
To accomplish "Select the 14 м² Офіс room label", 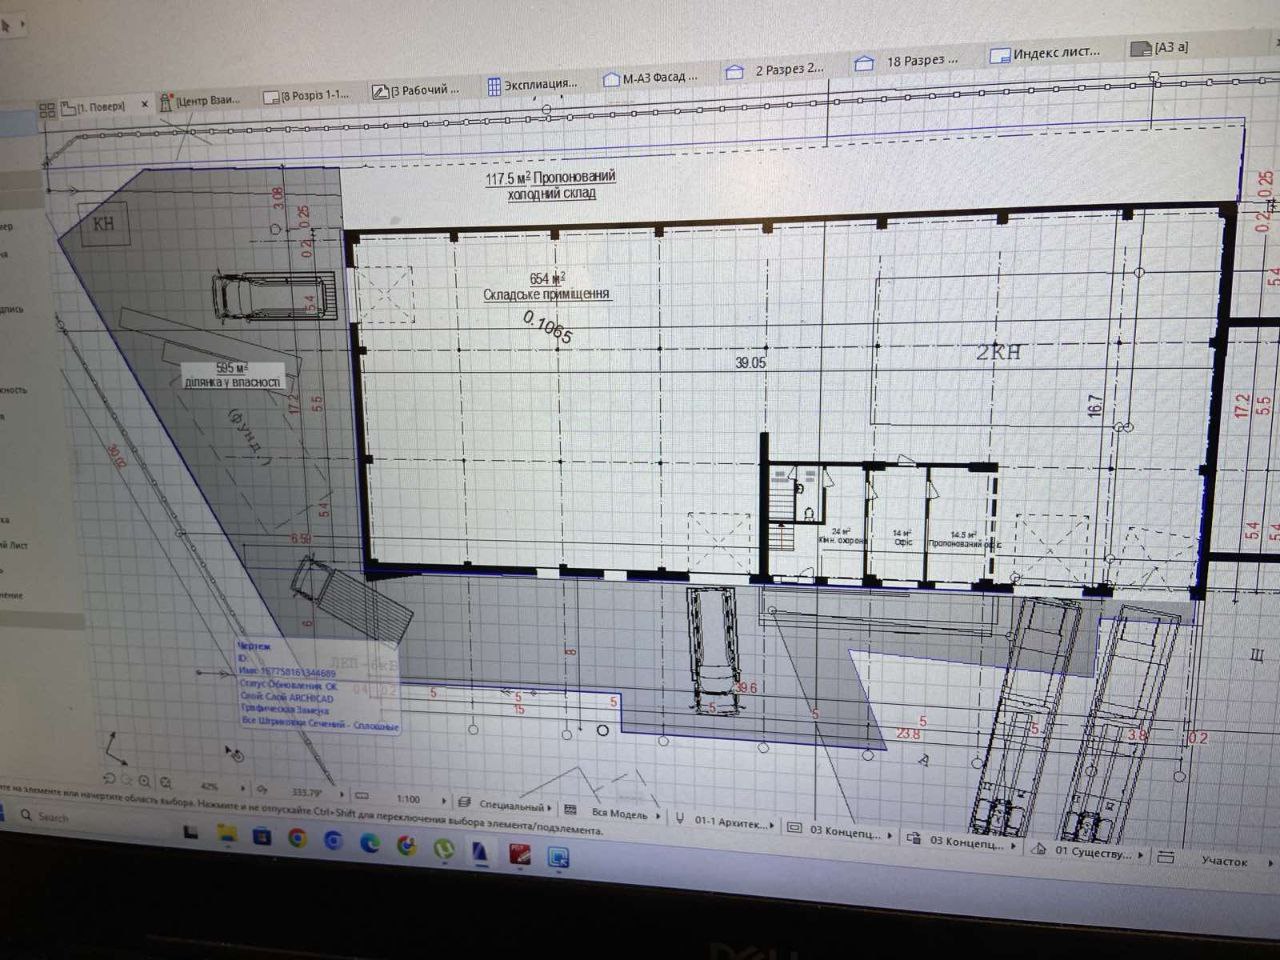I will pos(903,538).
